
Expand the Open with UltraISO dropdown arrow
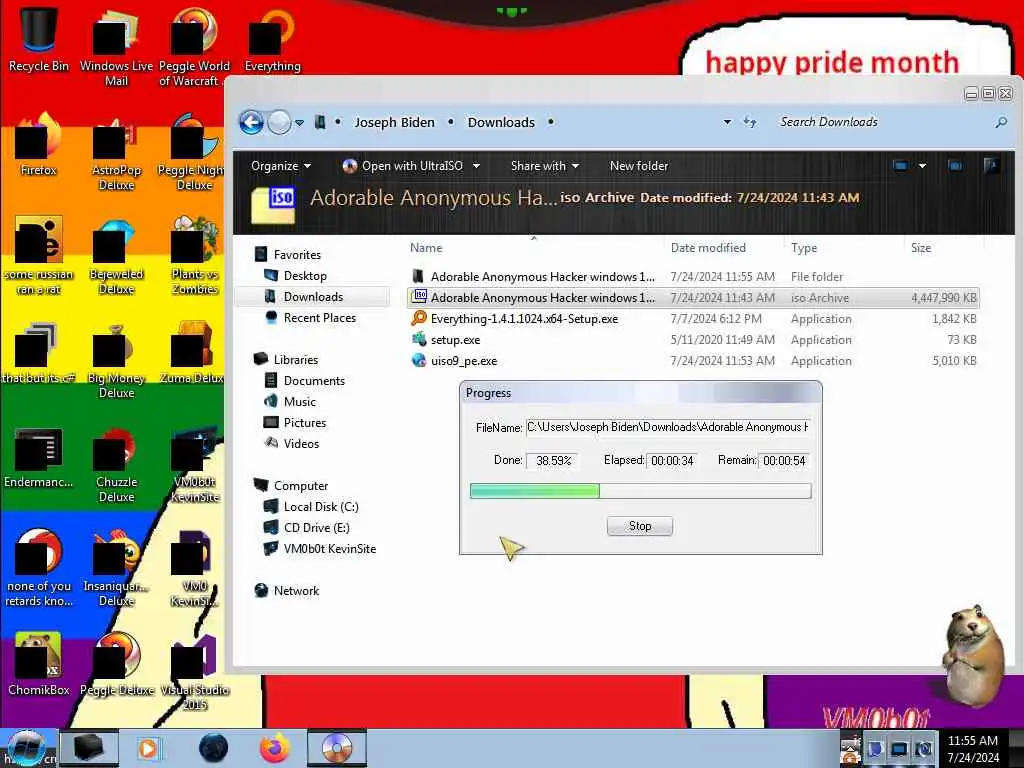[x=477, y=166]
